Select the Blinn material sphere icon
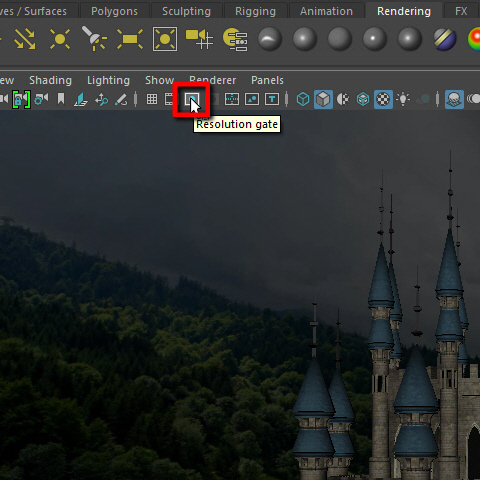 pyautogui.click(x=305, y=39)
